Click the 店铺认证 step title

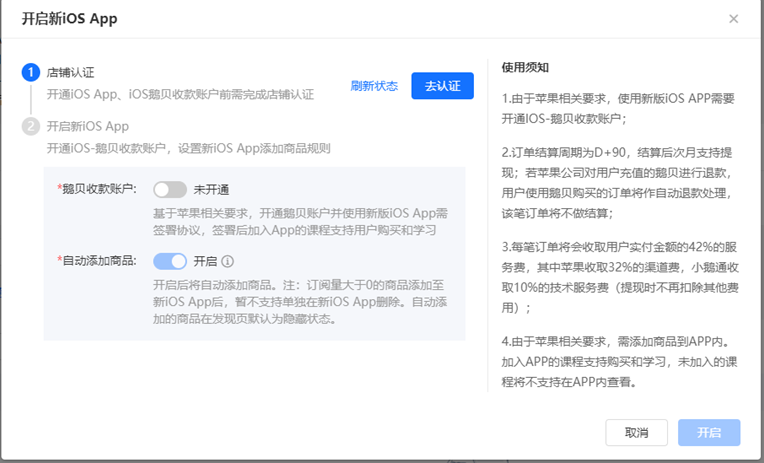tap(71, 73)
